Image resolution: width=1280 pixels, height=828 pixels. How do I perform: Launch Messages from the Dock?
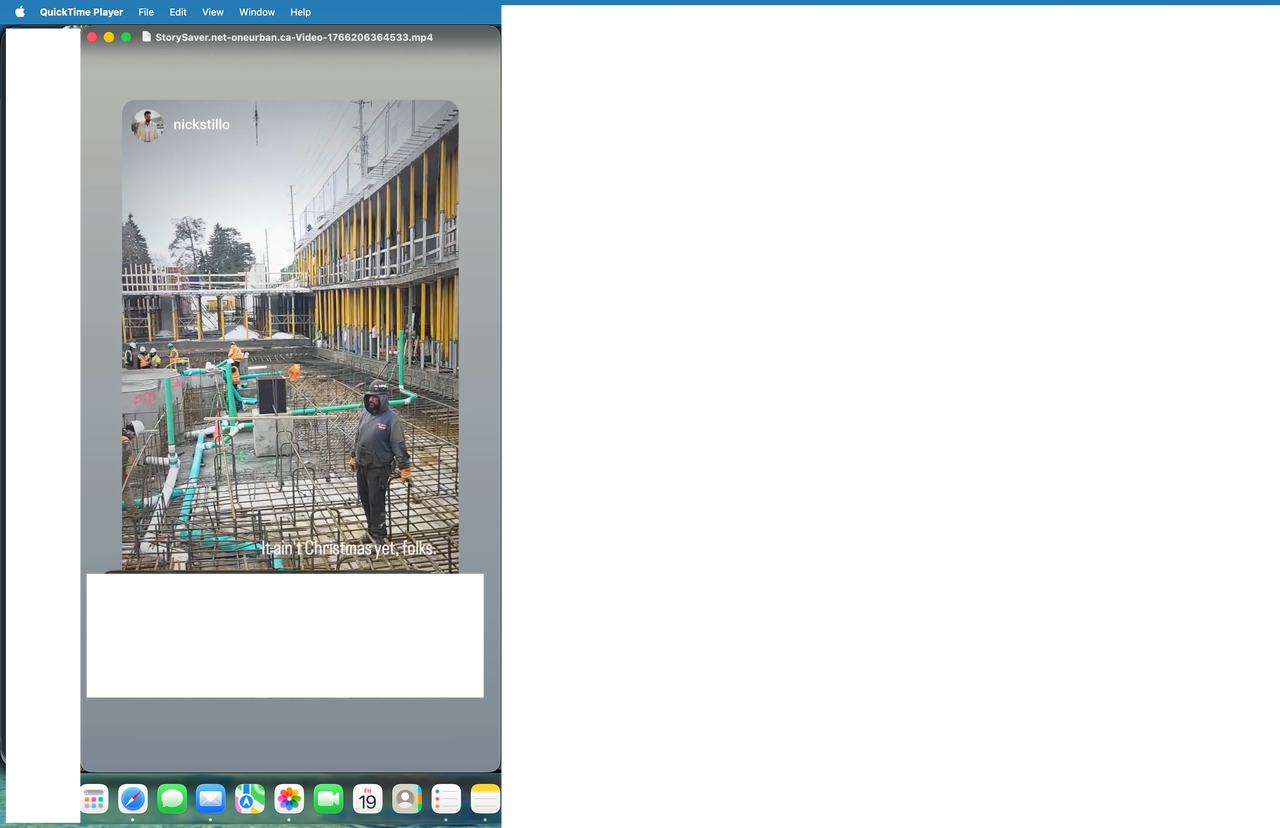click(x=172, y=799)
